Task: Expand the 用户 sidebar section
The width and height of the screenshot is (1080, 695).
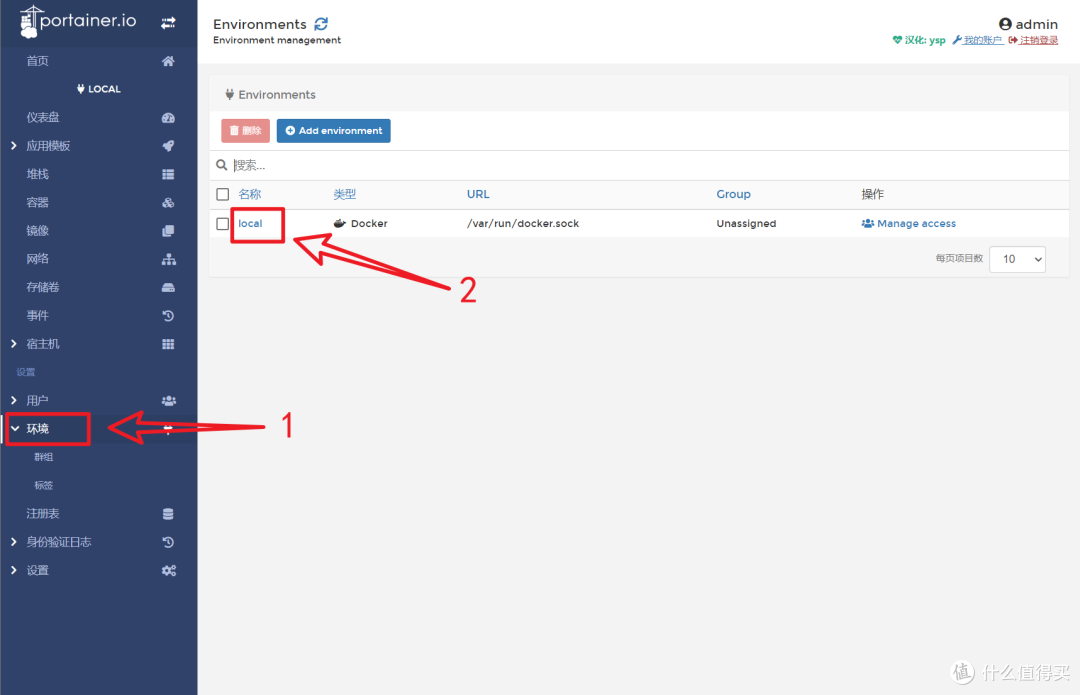Action: pyautogui.click(x=37, y=401)
